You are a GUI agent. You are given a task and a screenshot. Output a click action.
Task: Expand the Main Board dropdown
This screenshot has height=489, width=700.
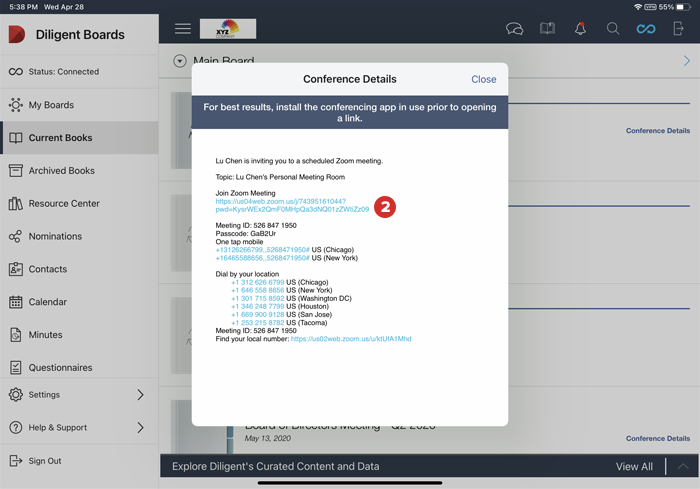coord(180,62)
